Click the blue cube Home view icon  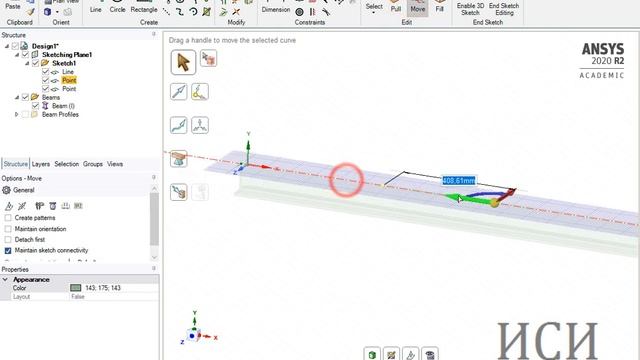(x=48, y=12)
